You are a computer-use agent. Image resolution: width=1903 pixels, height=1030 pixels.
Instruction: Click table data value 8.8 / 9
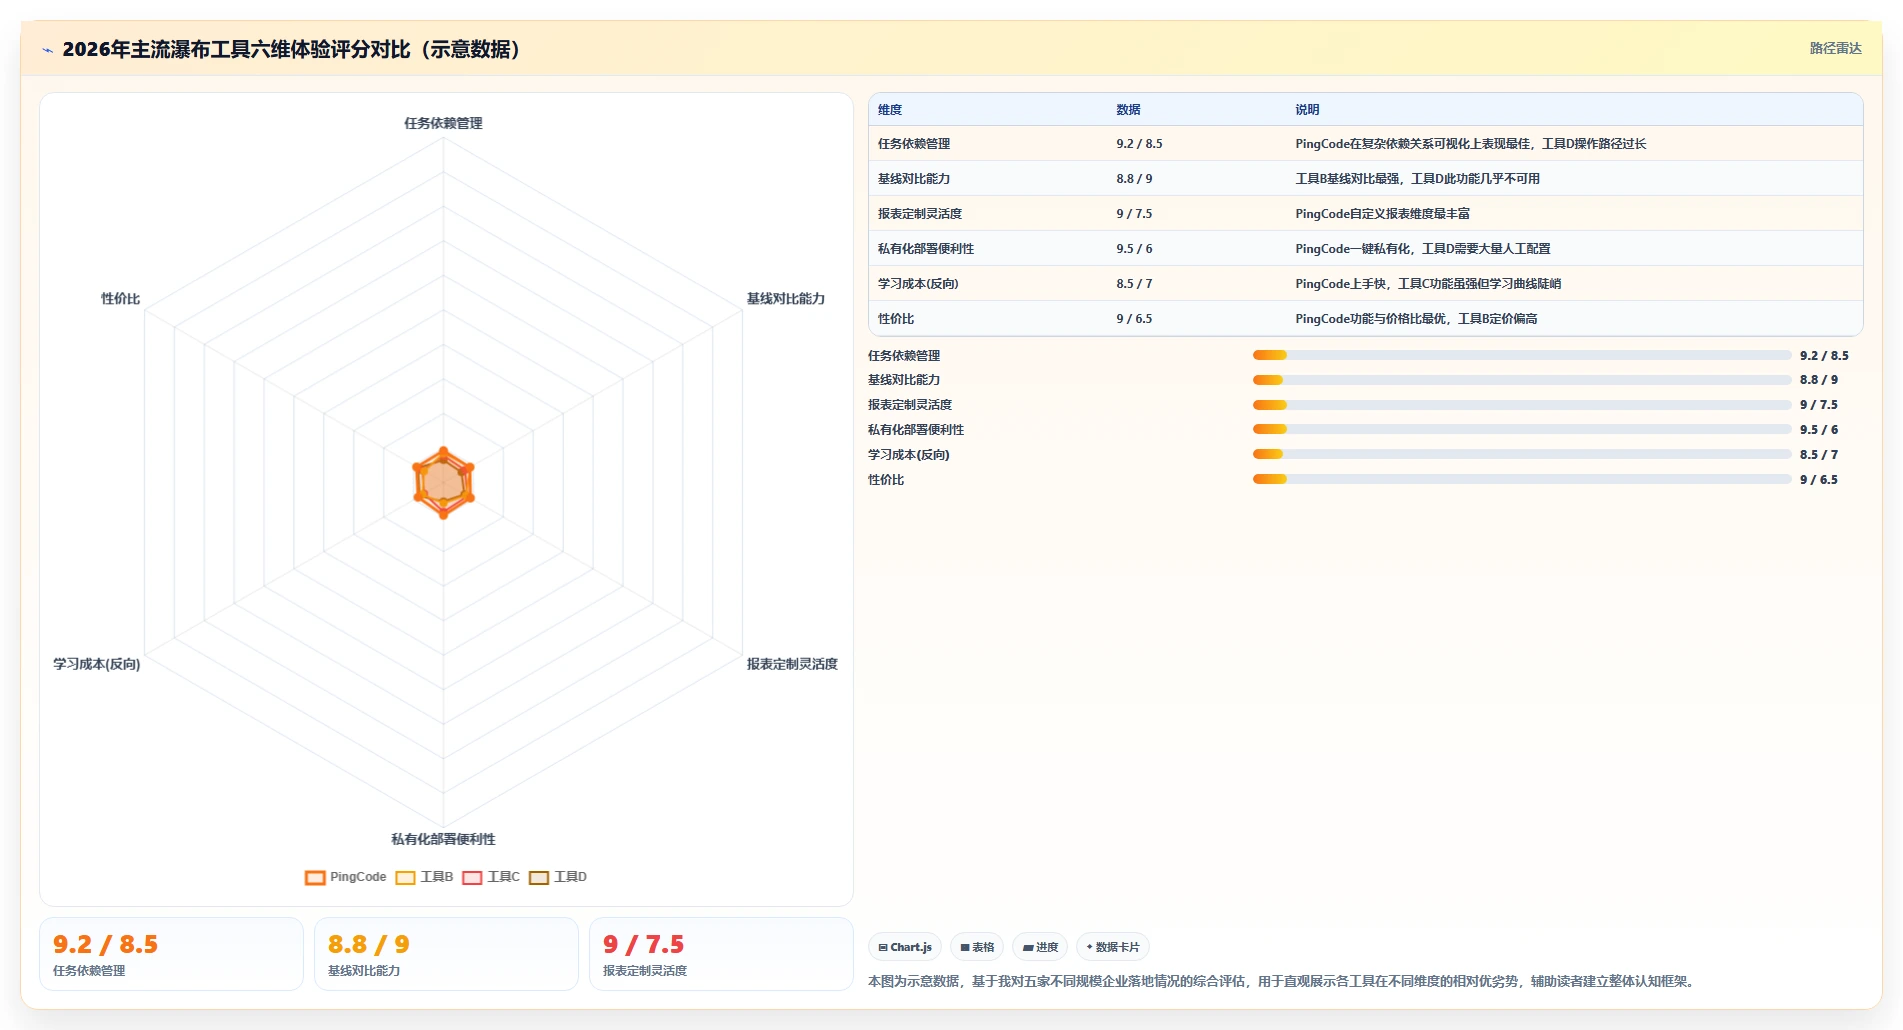(x=1134, y=179)
